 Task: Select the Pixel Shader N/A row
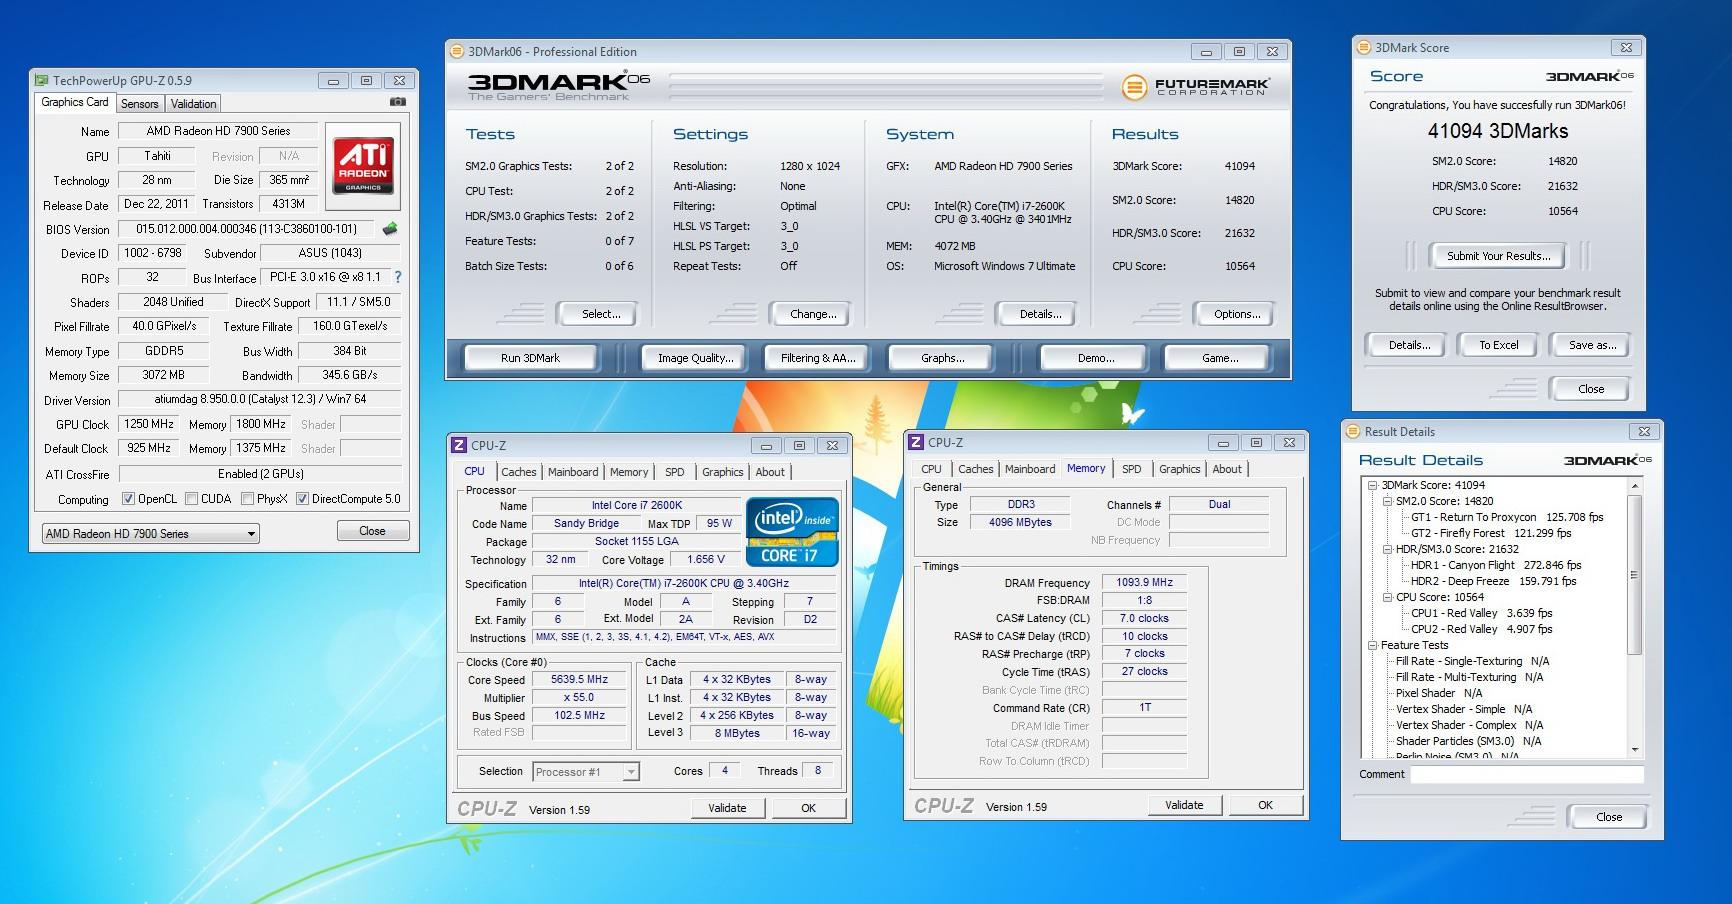1439,693
